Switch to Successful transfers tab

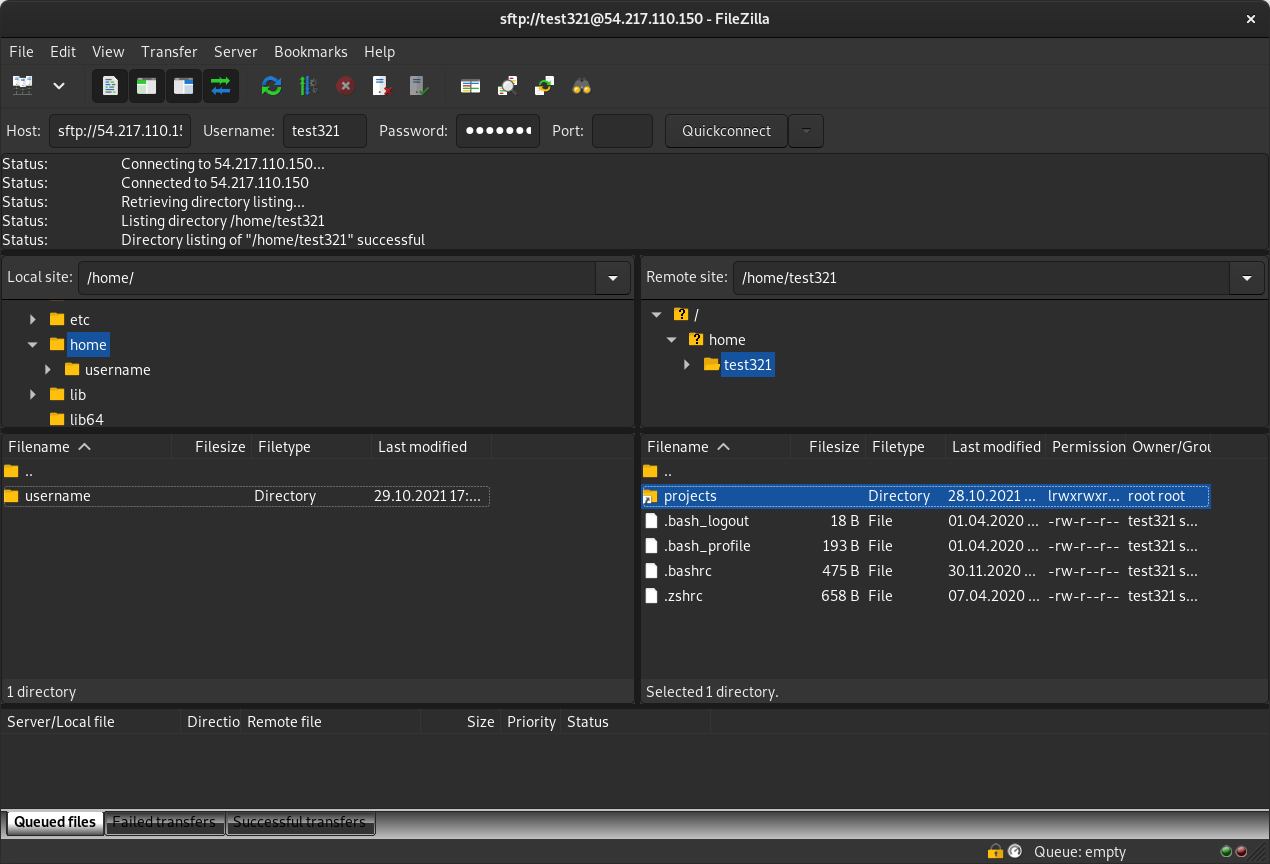pyautogui.click(x=300, y=822)
